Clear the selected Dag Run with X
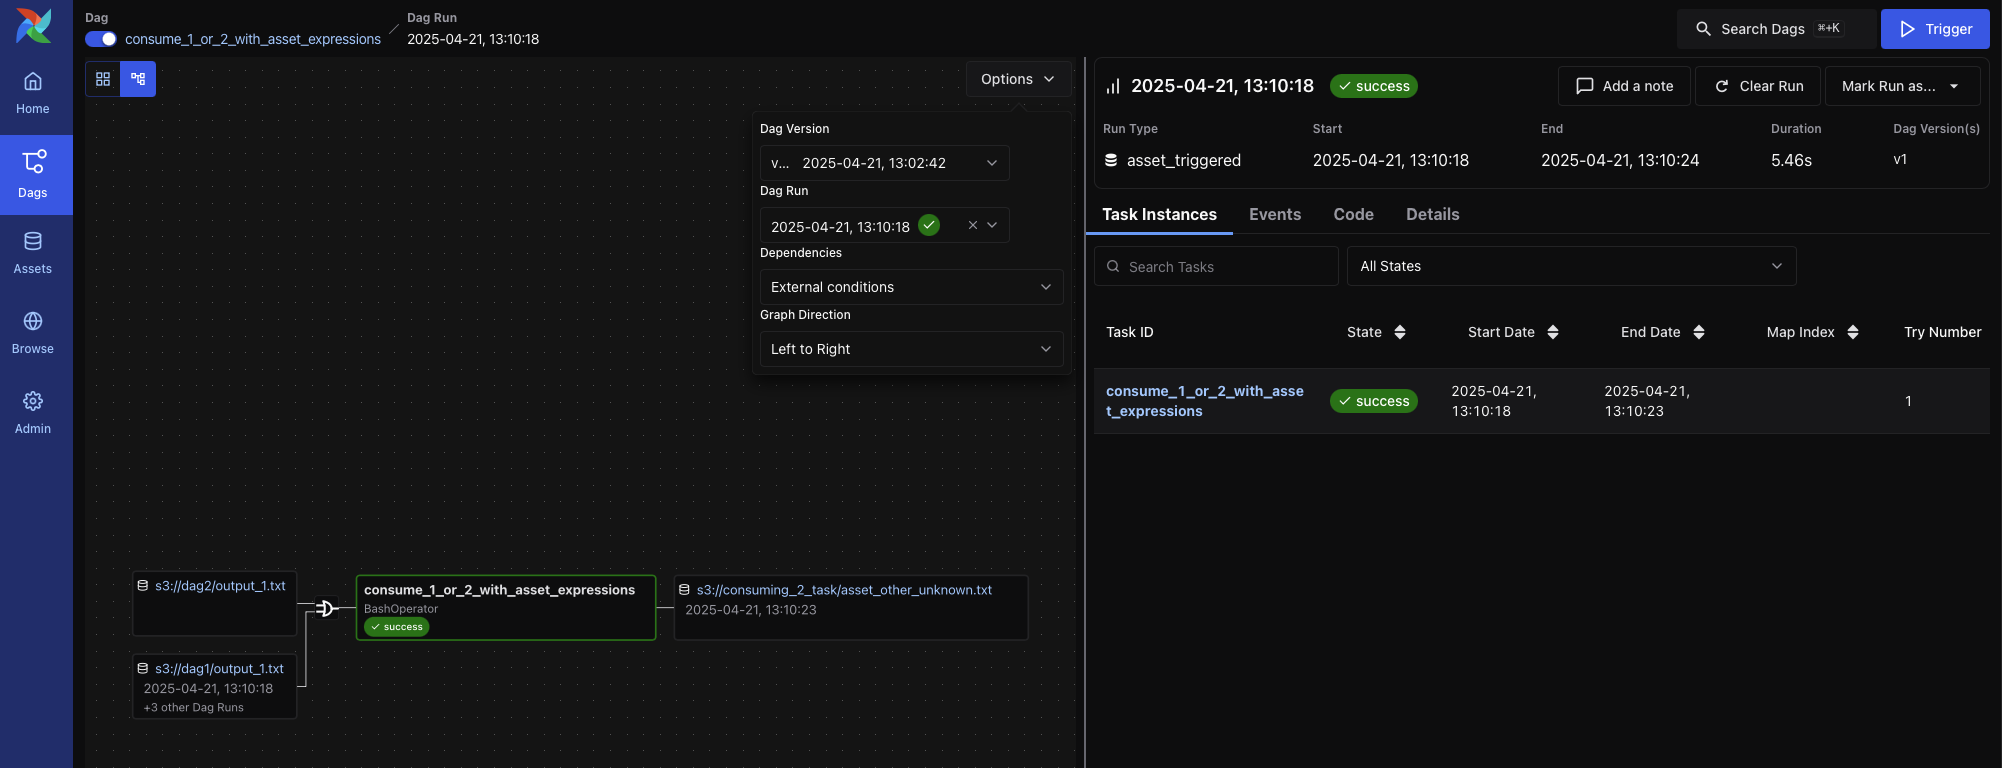This screenshot has width=2002, height=768. (972, 225)
